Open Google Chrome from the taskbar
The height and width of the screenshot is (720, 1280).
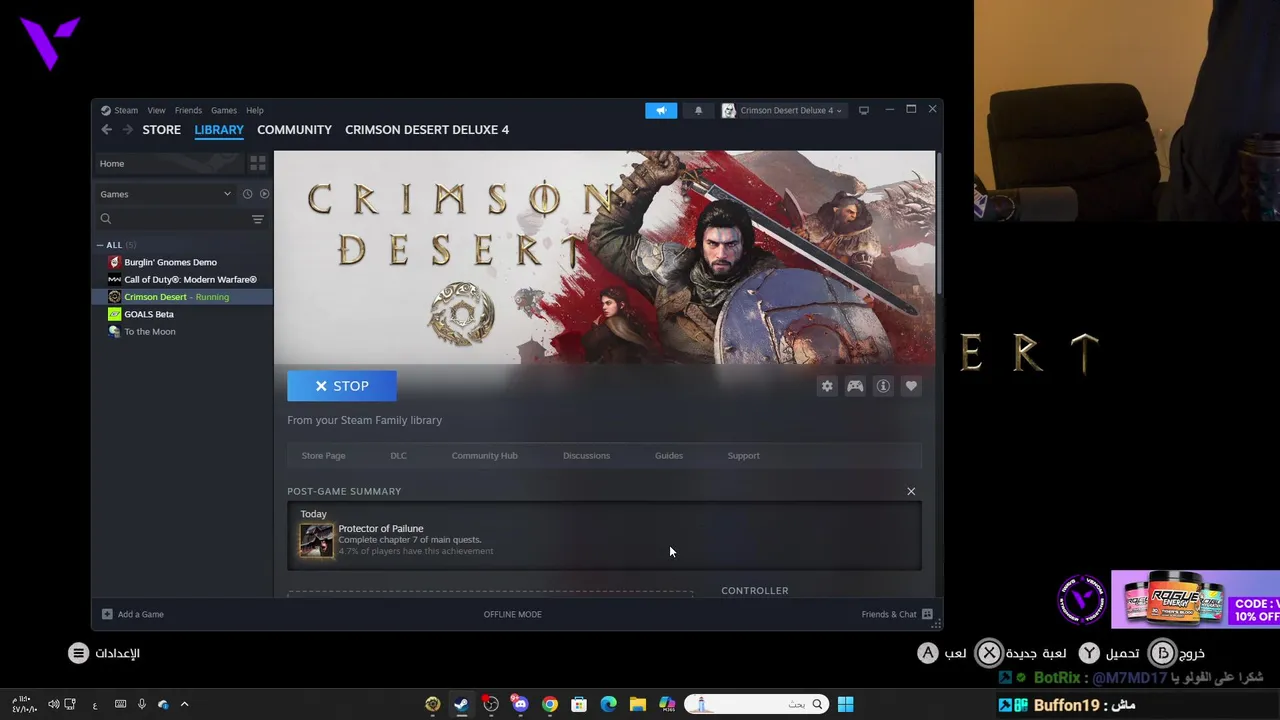point(549,704)
